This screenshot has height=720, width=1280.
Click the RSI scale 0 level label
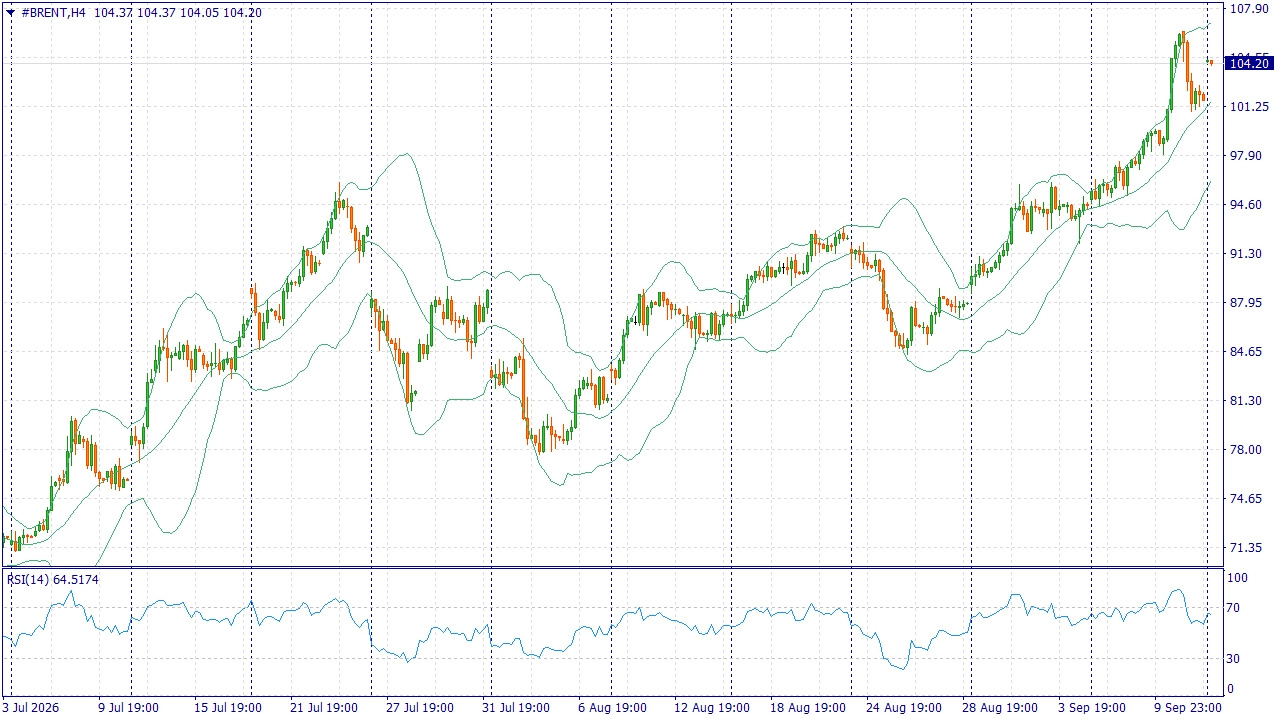(x=1232, y=689)
